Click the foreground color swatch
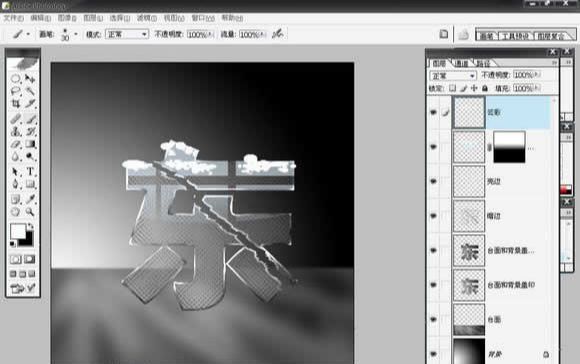 click(x=18, y=231)
